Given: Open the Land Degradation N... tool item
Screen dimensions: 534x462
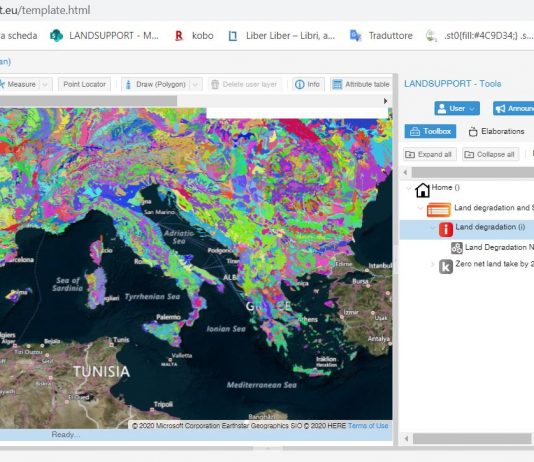Looking at the screenshot, I should coord(499,248).
